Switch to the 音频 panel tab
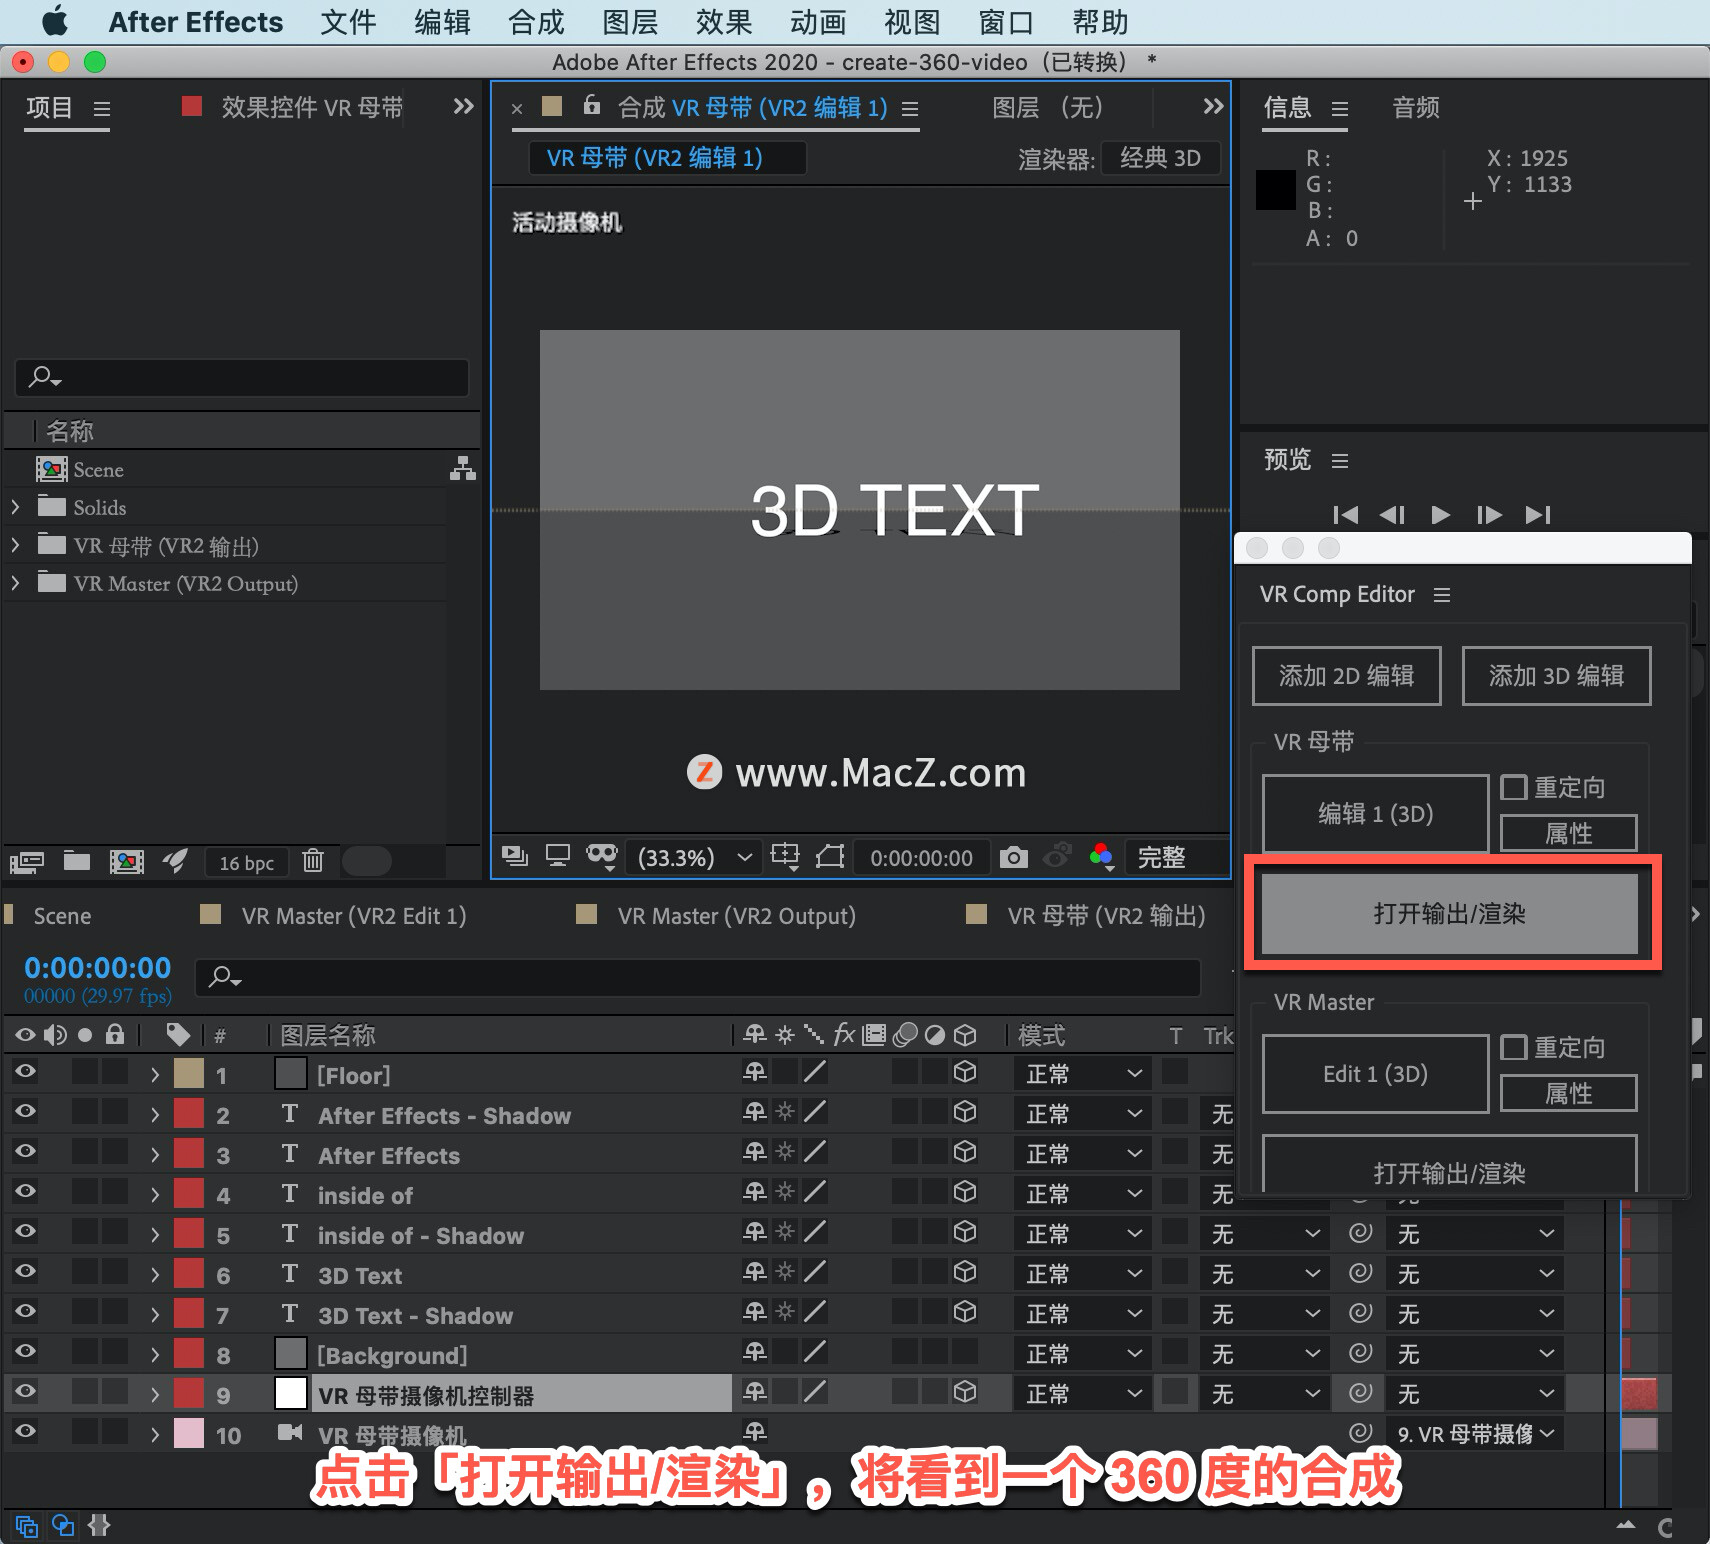The height and width of the screenshot is (1544, 1710). point(1416,107)
